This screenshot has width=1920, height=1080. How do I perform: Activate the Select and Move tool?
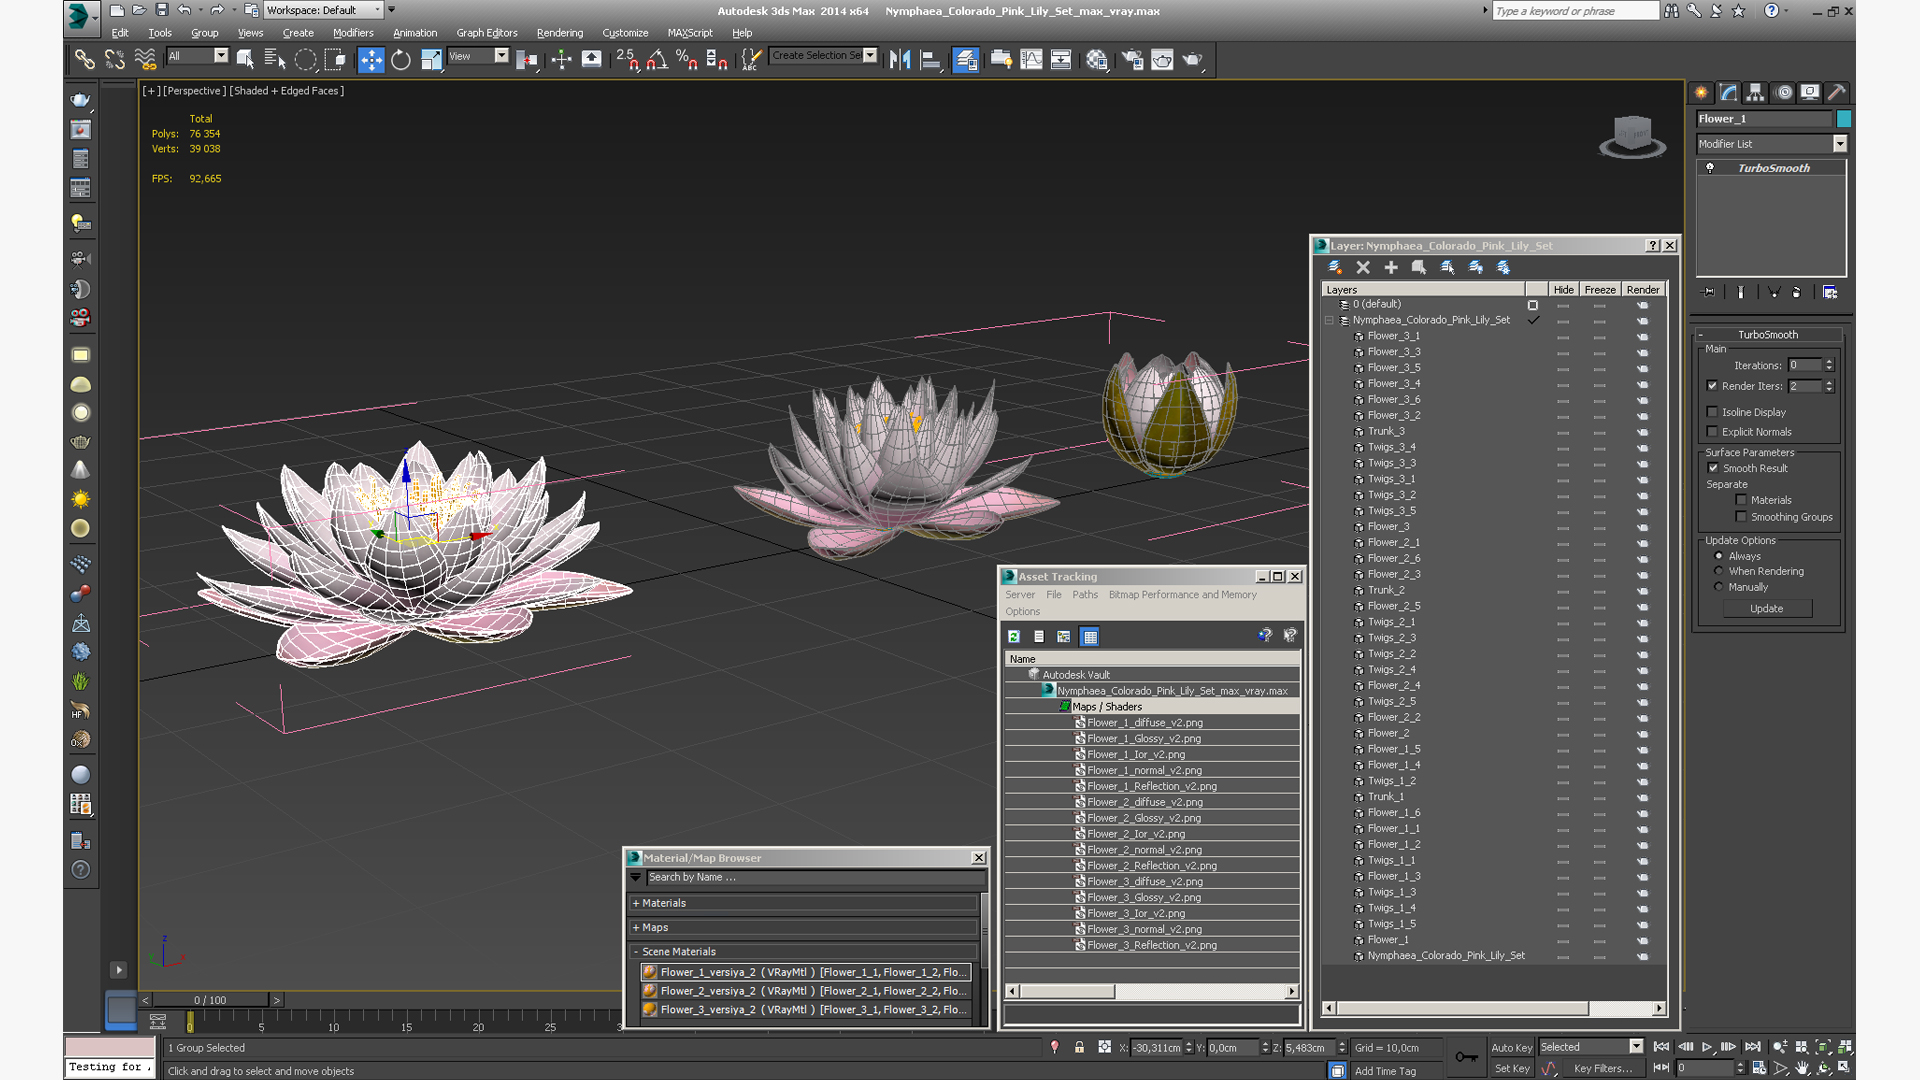click(x=371, y=60)
